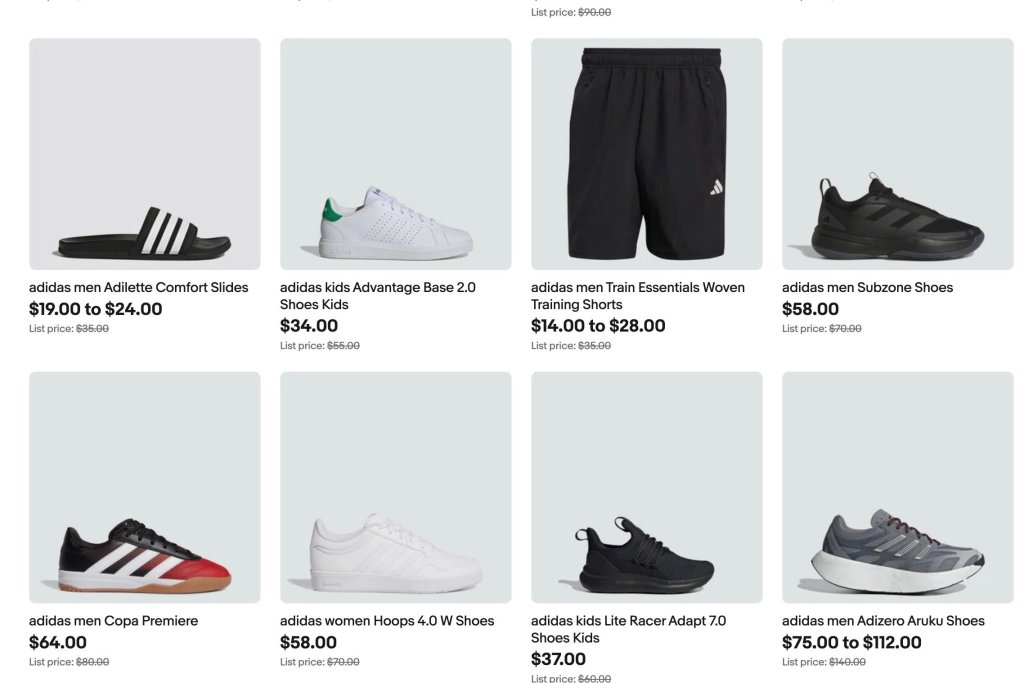Click the $19.00 to $24.00 price
Image resolution: width=1024 pixels, height=683 pixels.
tap(96, 309)
